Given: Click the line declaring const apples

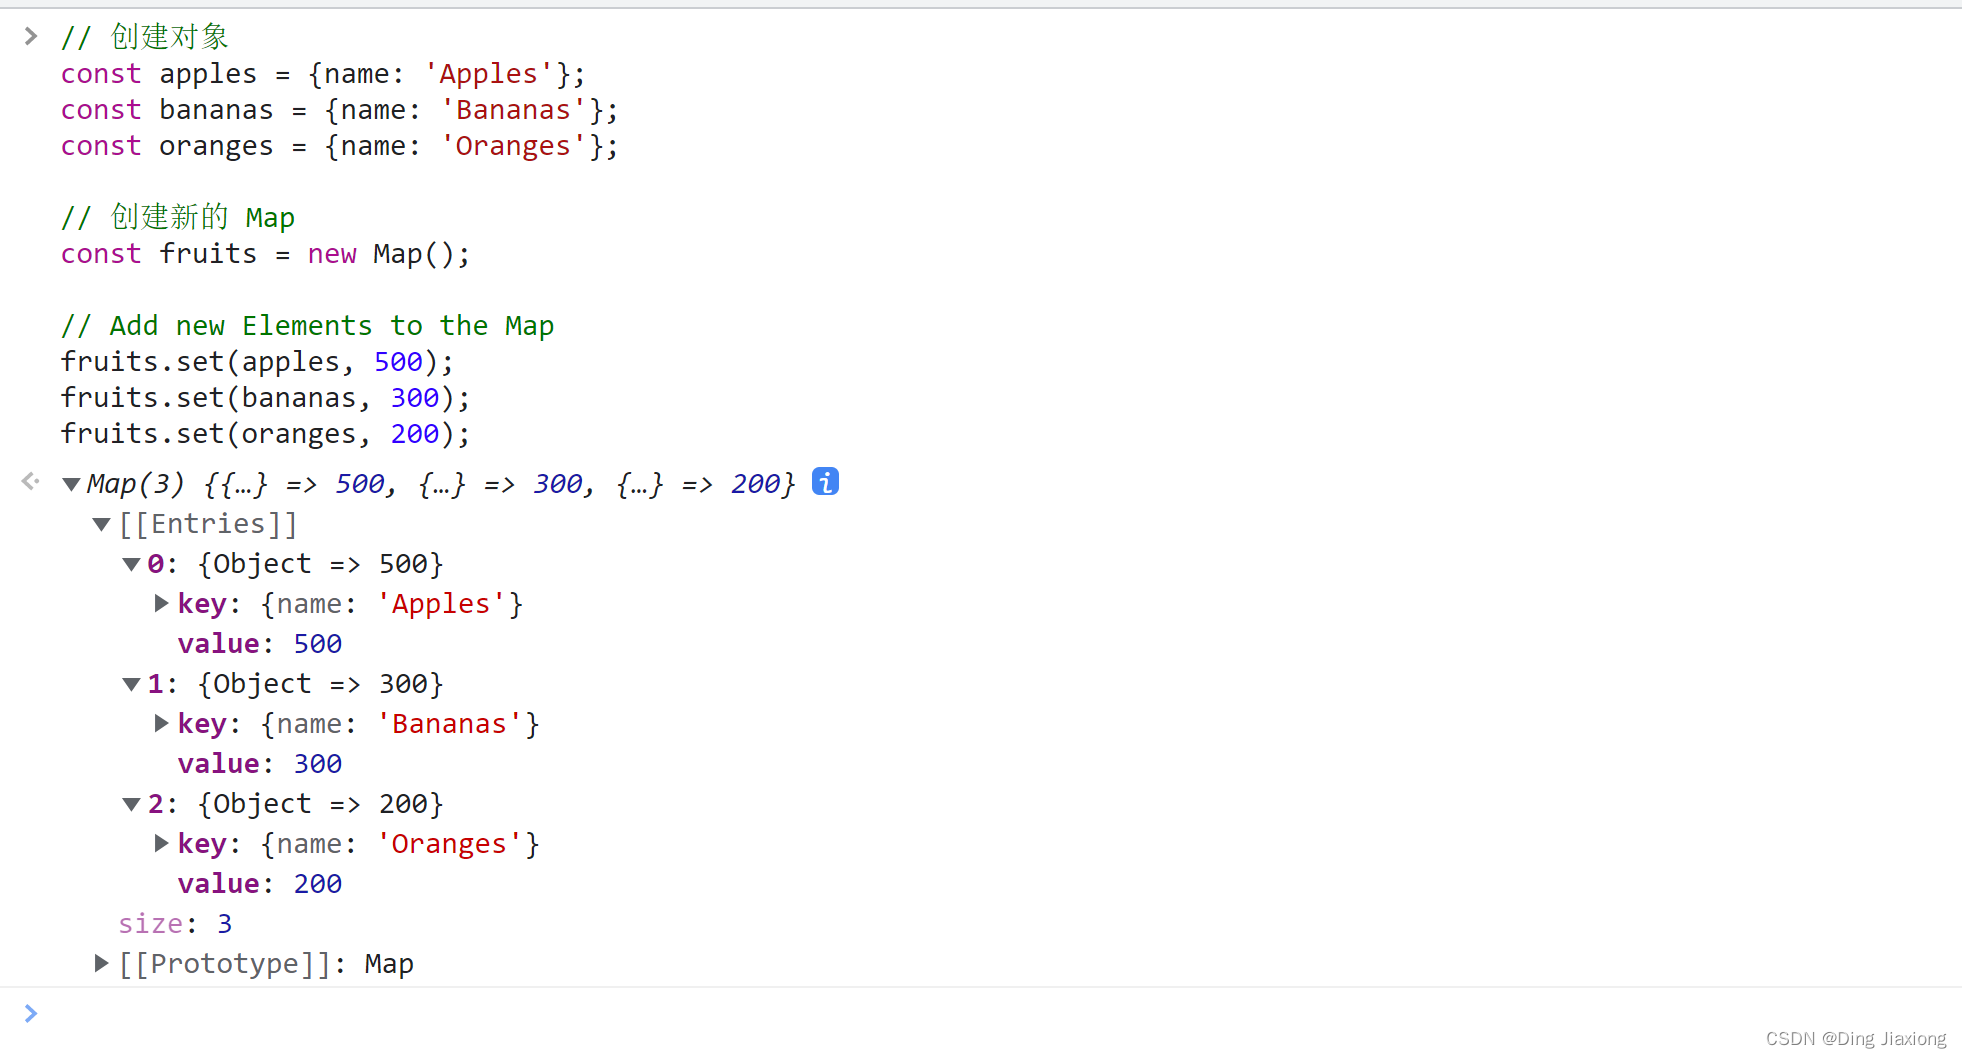Looking at the screenshot, I should (323, 74).
